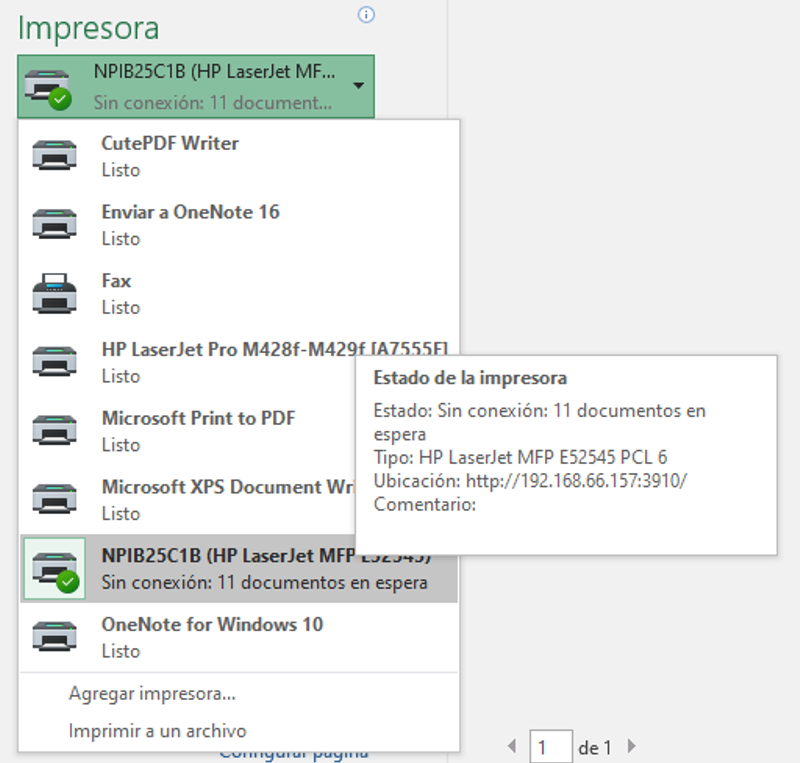This screenshot has height=763, width=800.
Task: Choose OneNote for Windows 10 printer
Action: 239,637
